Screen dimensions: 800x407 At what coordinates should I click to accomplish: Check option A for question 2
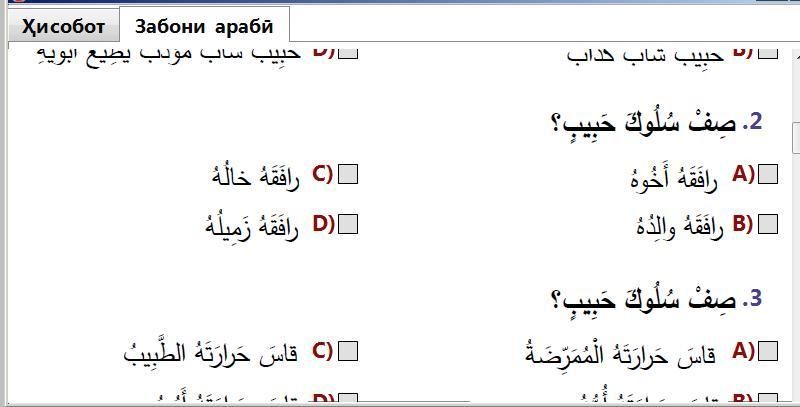pos(768,175)
